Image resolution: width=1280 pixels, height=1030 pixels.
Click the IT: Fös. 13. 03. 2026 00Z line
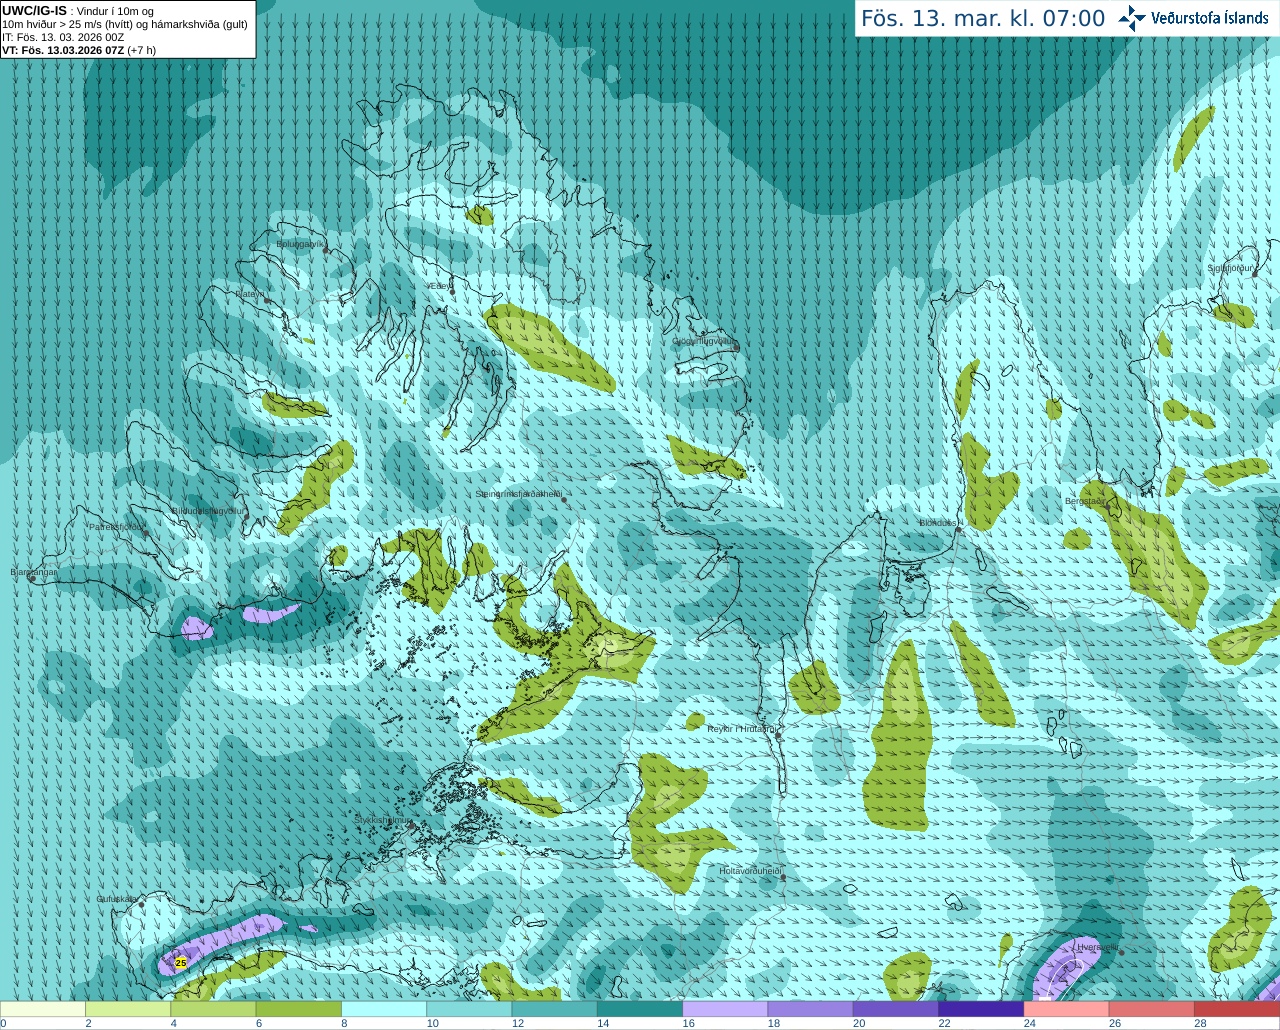point(63,37)
